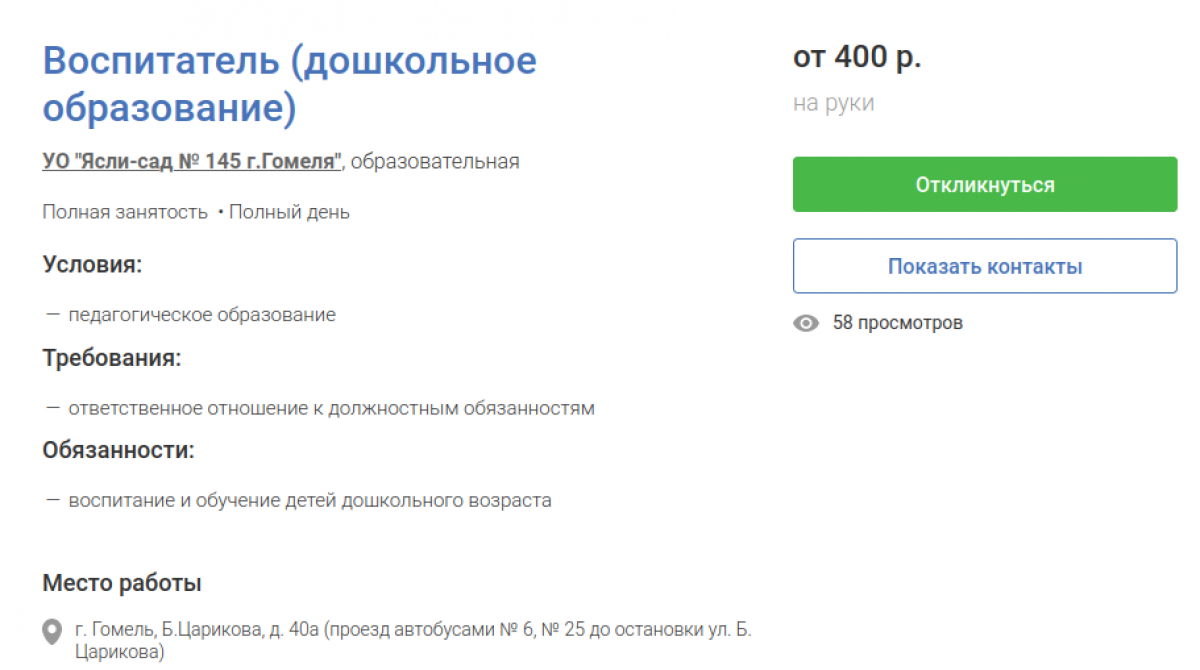Click the Полный день text
Viewport: 1200px width, 670px height.
(289, 212)
